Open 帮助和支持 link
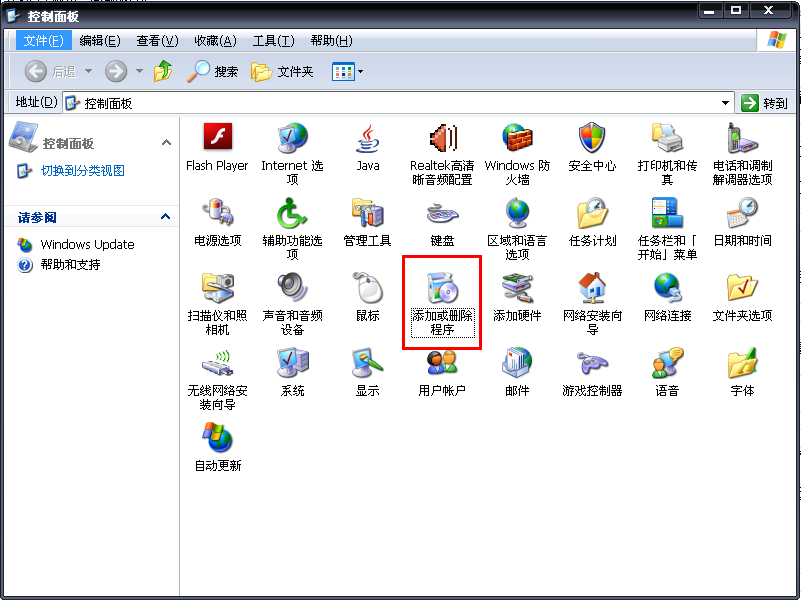Image resolution: width=801 pixels, height=600 pixels. (x=70, y=265)
